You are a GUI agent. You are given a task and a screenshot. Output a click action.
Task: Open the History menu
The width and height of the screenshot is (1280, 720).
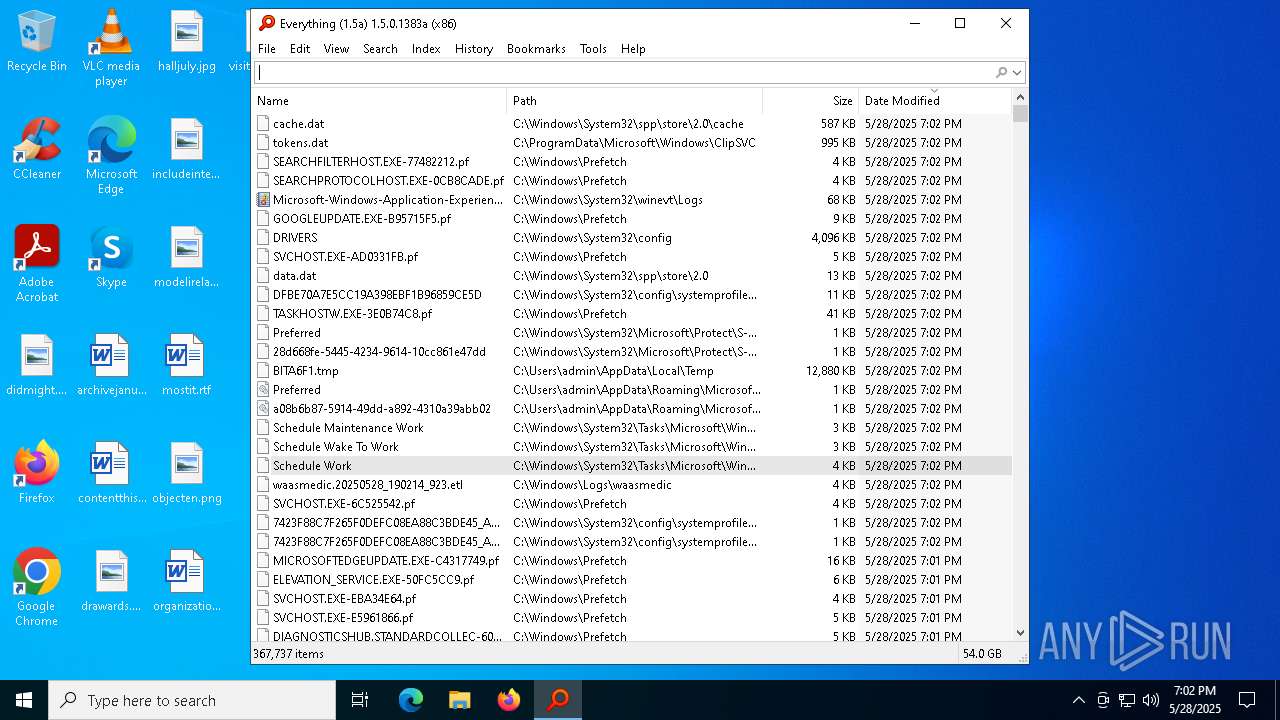pyautogui.click(x=474, y=48)
